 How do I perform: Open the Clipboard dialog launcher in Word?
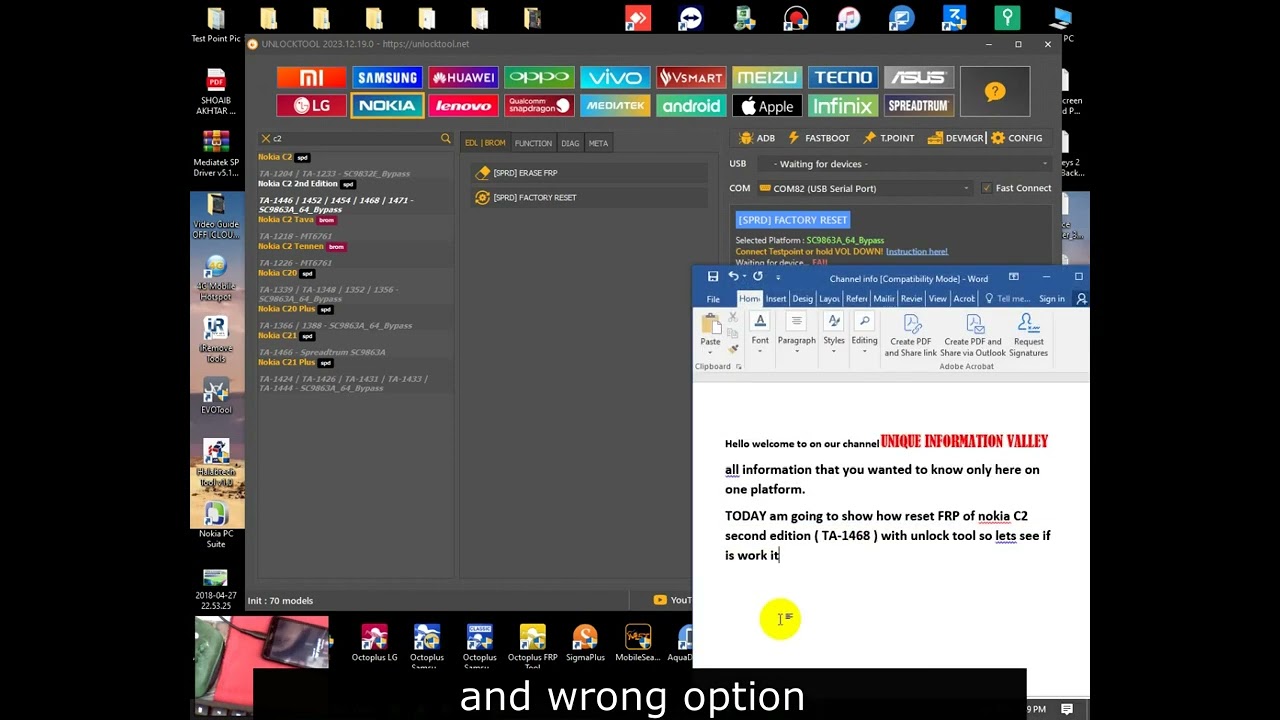point(739,367)
